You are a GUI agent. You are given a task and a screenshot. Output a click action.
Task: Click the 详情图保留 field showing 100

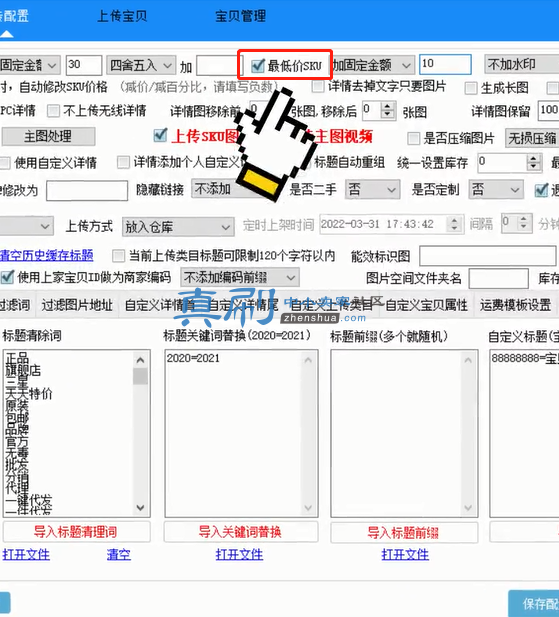pos(548,111)
